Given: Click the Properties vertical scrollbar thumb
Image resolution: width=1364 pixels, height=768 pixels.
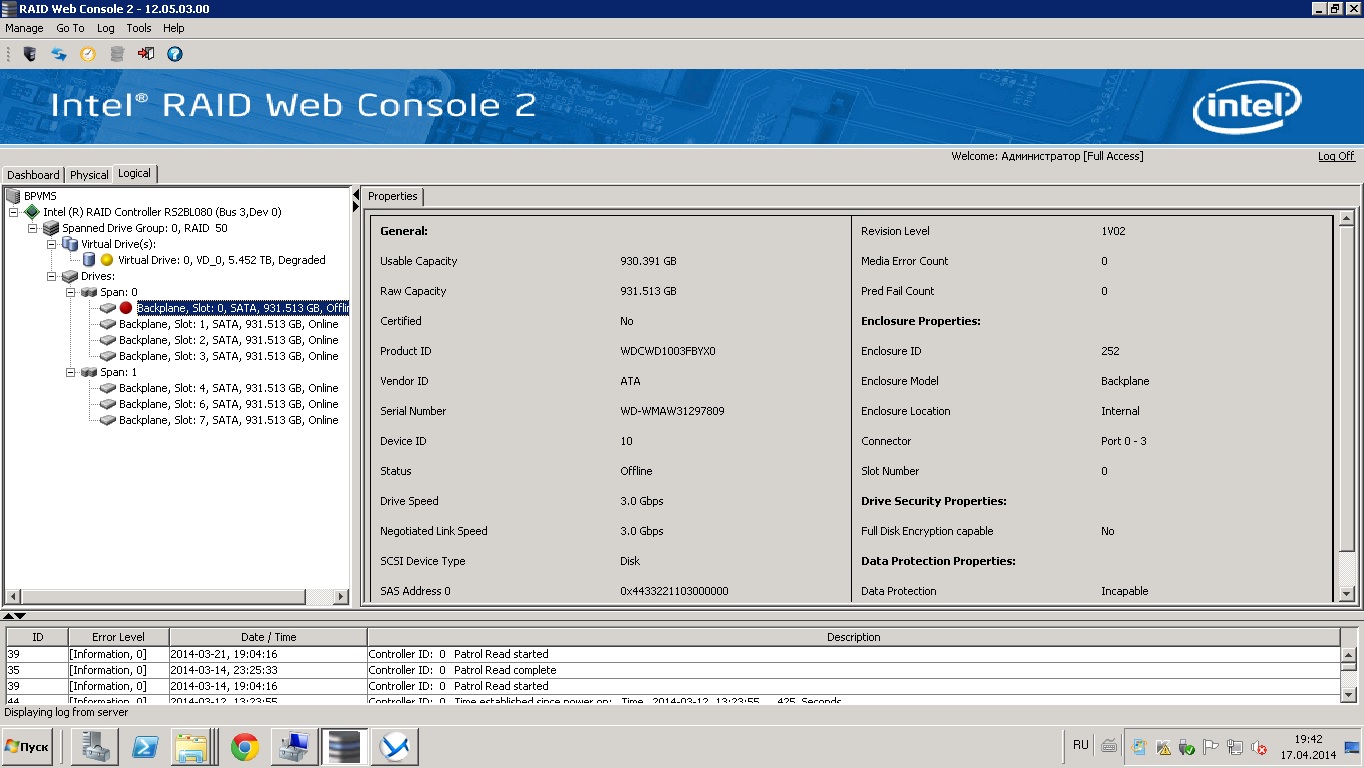Looking at the screenshot, I should coord(1346,389).
